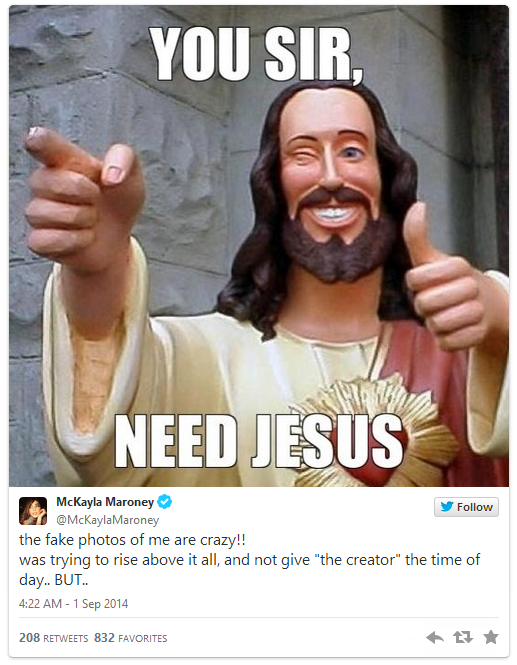Screen dimensions: 517x665
Task: Click the 'NEED JESUS' caption on image
Action: (259, 441)
